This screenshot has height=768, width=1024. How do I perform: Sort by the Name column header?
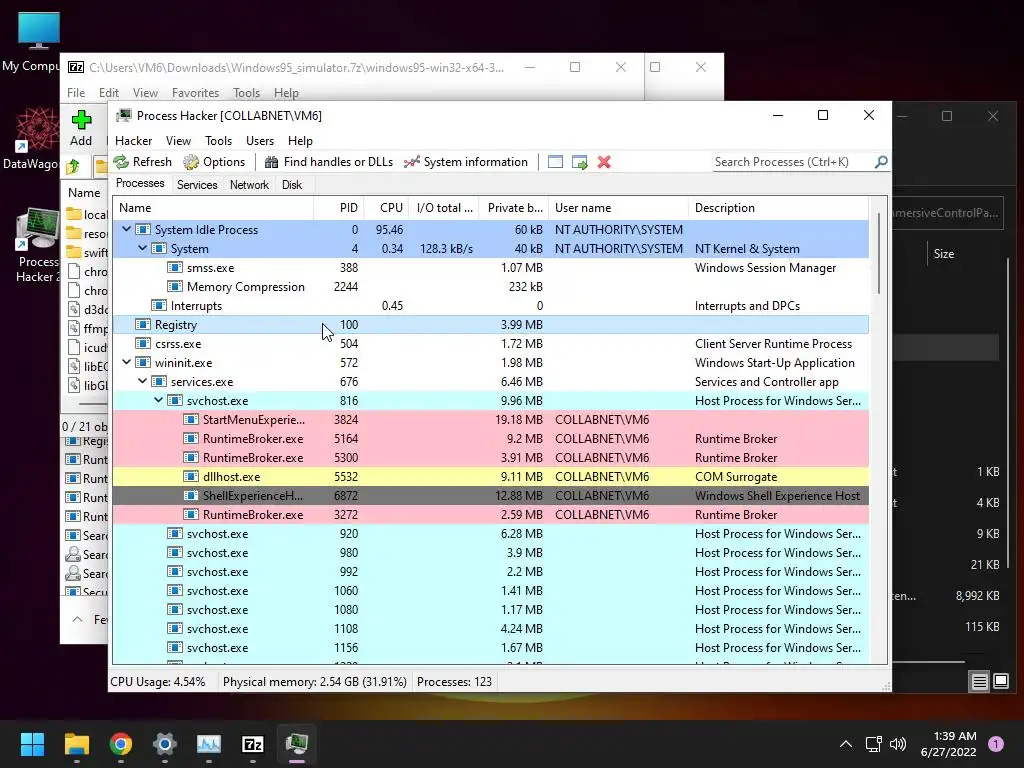pyautogui.click(x=213, y=208)
